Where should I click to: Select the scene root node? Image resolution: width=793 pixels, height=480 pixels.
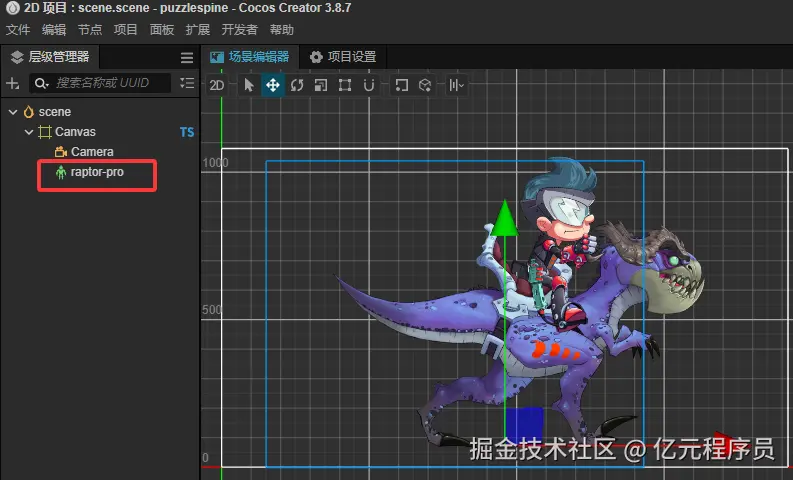coord(55,112)
